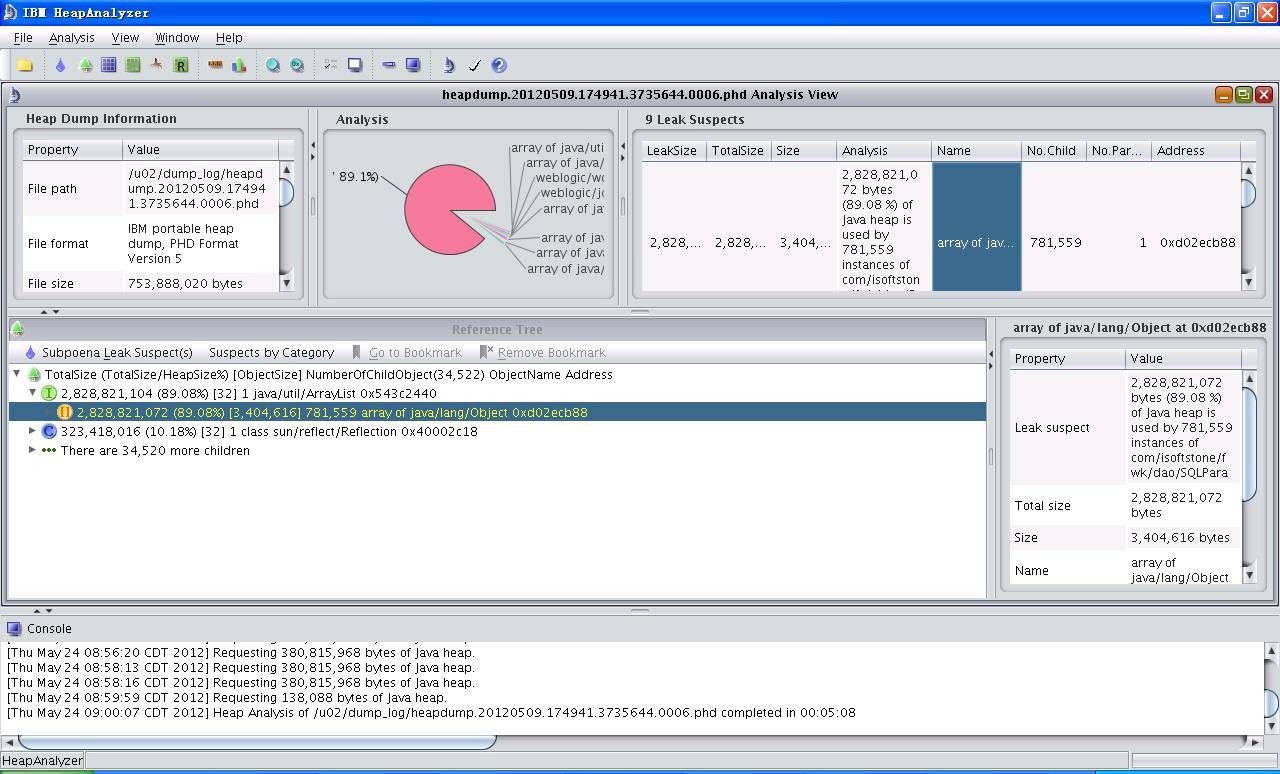Click the magnifier icon labeled 0x
Image resolution: width=1280 pixels, height=774 pixels.
297,65
